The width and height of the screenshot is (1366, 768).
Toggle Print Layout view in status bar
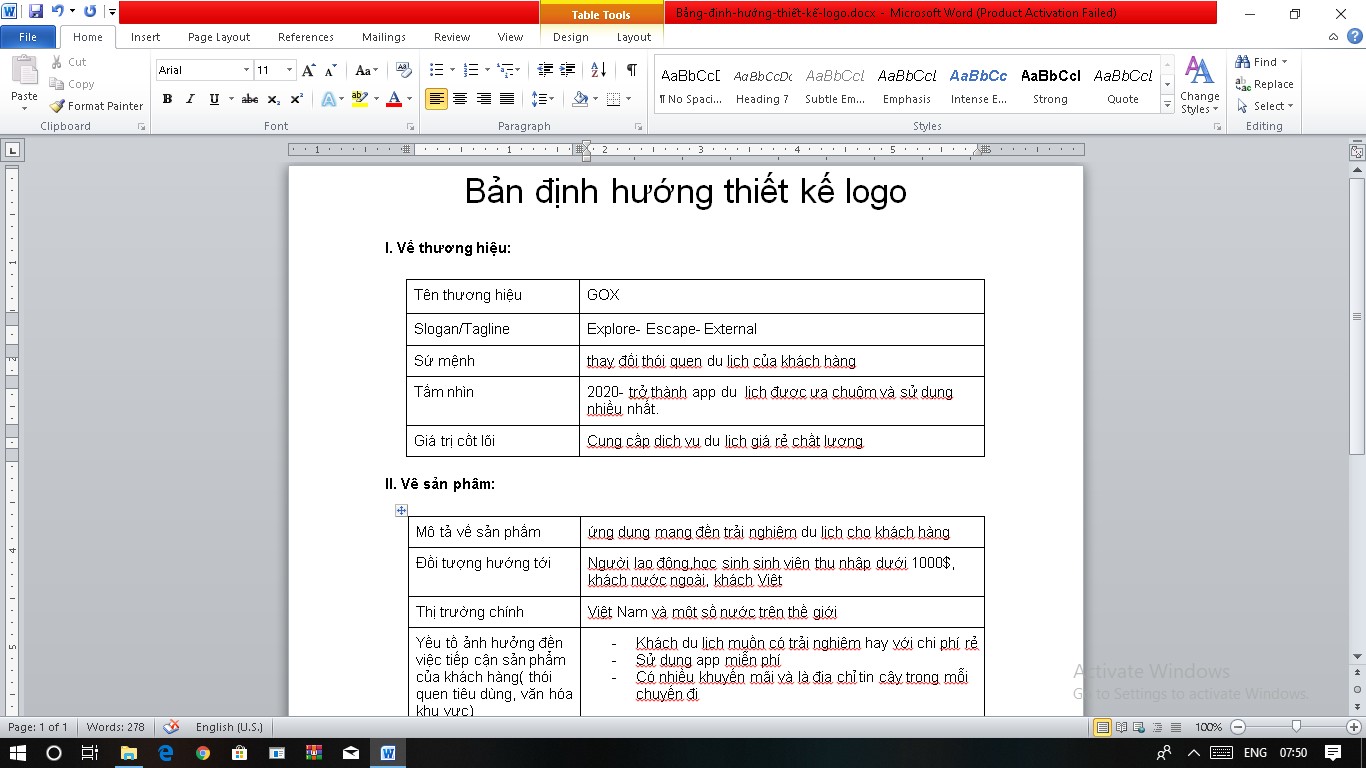pos(1103,727)
